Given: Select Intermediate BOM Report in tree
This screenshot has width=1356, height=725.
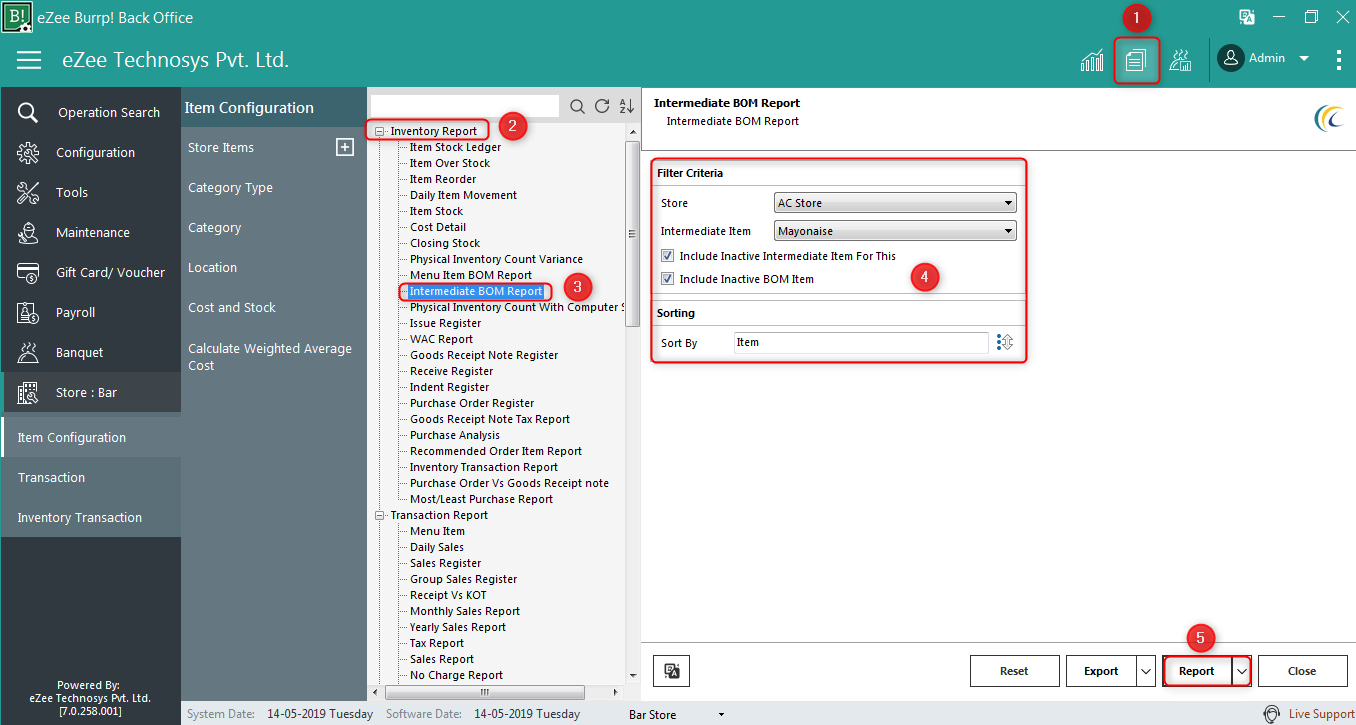Looking at the screenshot, I should click(x=476, y=291).
